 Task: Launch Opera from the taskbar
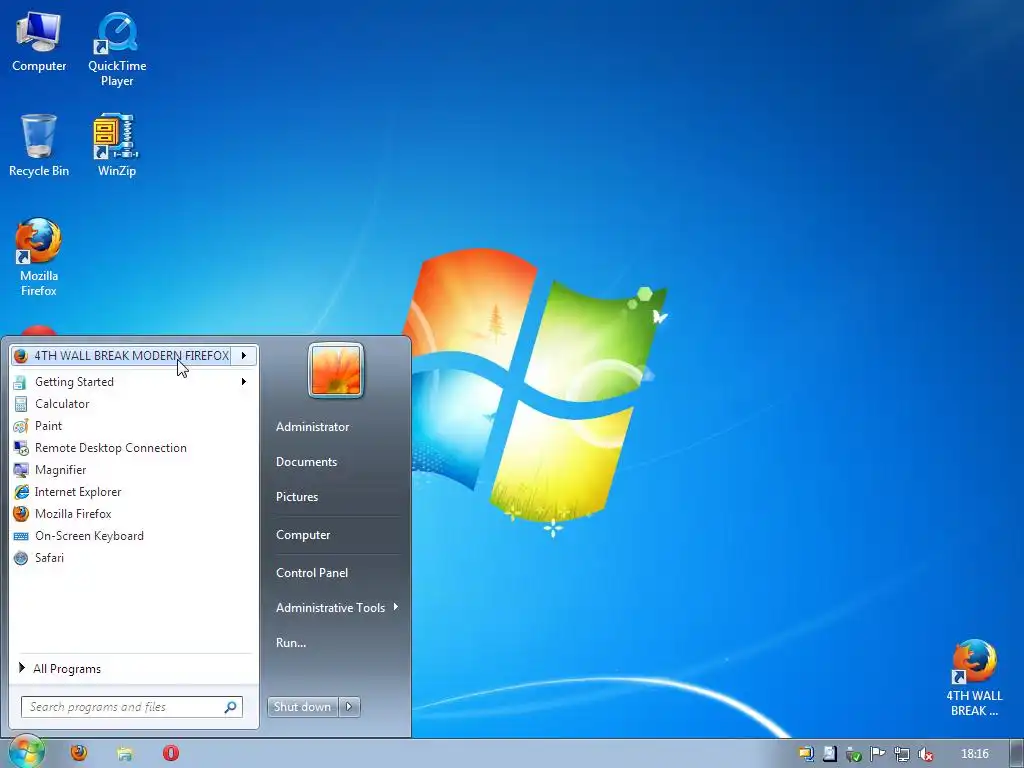tap(170, 753)
